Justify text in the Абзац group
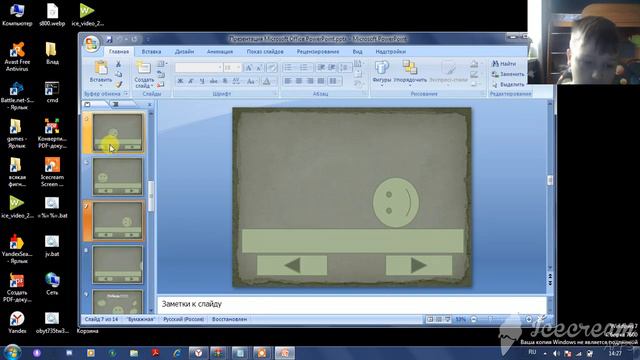640x360 pixels. pyautogui.click(x=321, y=81)
